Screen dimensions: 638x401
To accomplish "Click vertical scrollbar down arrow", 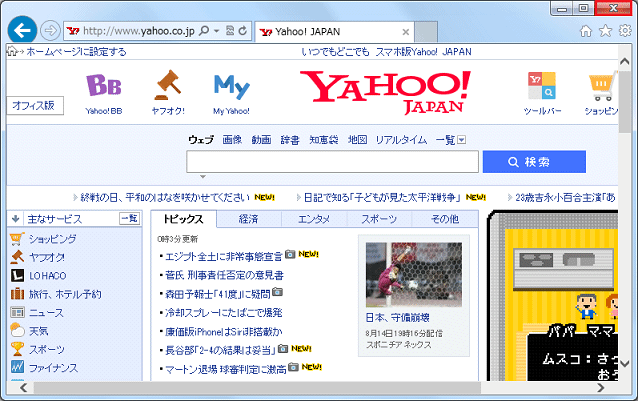I will point(625,363).
